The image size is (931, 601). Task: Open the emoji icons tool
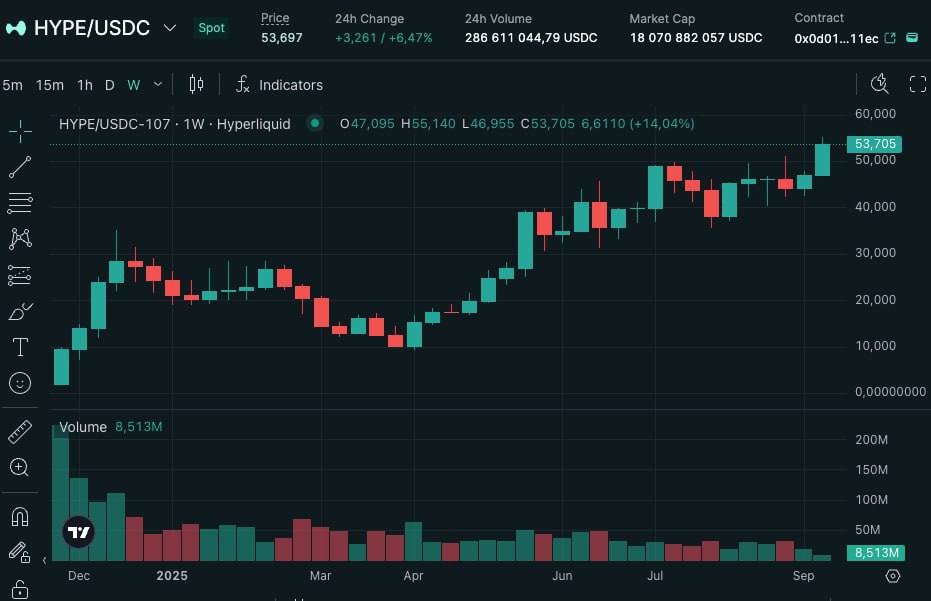(x=20, y=383)
